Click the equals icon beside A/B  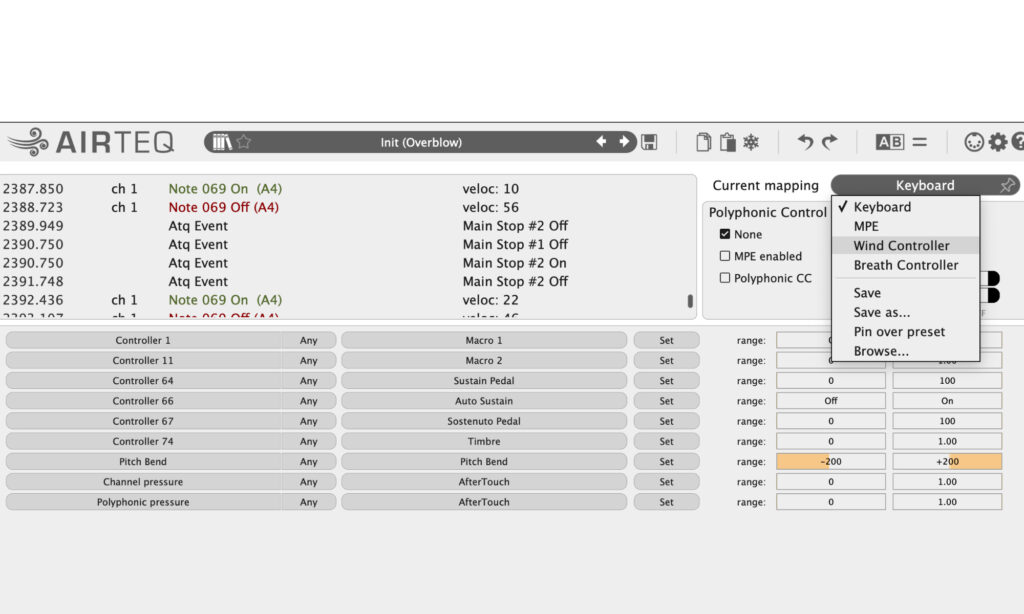point(920,142)
